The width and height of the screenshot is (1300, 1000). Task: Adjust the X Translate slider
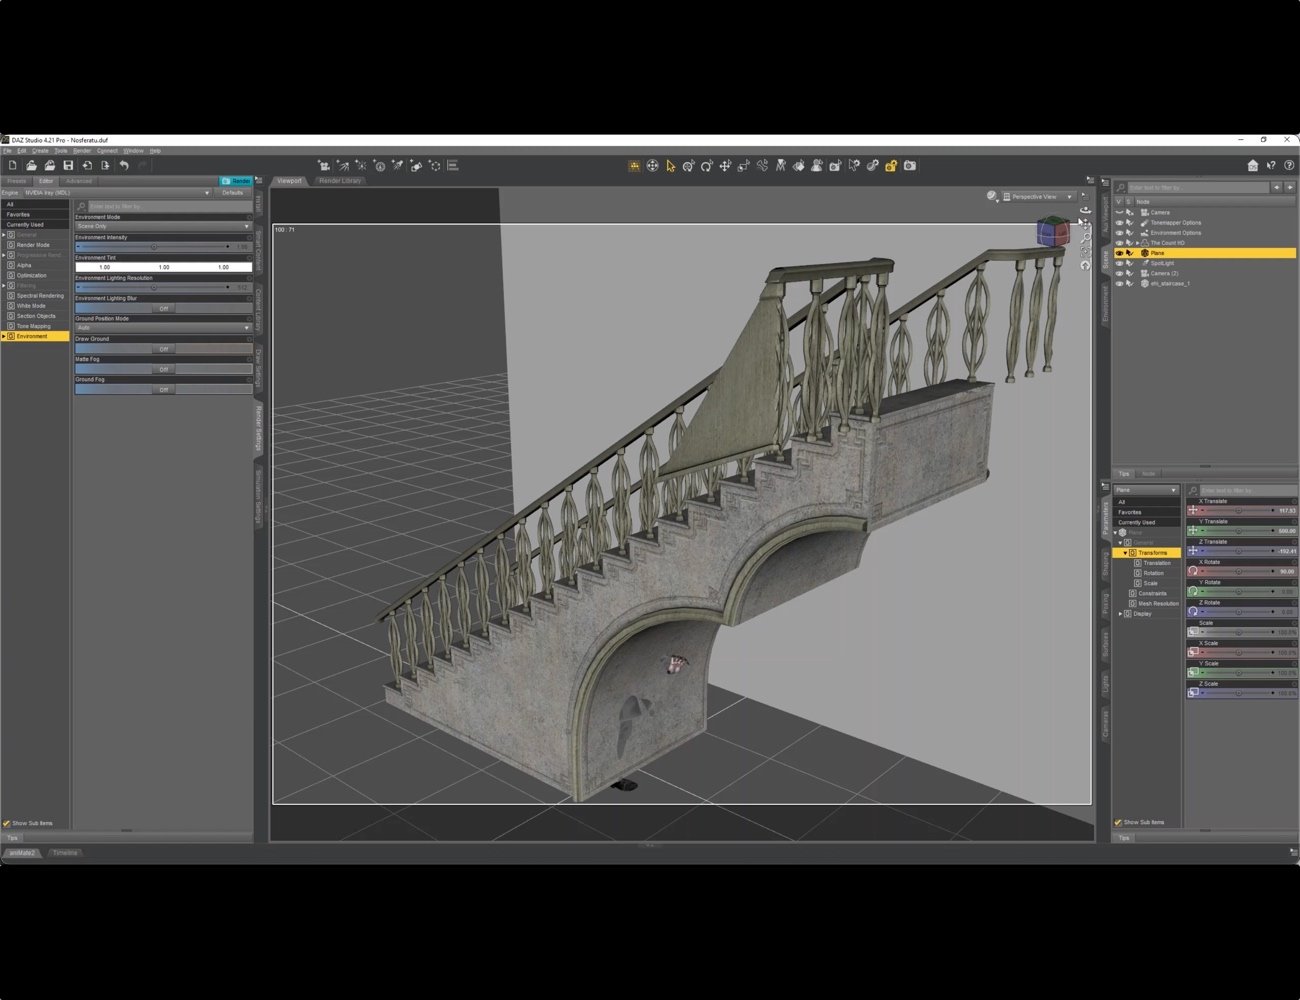click(1239, 511)
